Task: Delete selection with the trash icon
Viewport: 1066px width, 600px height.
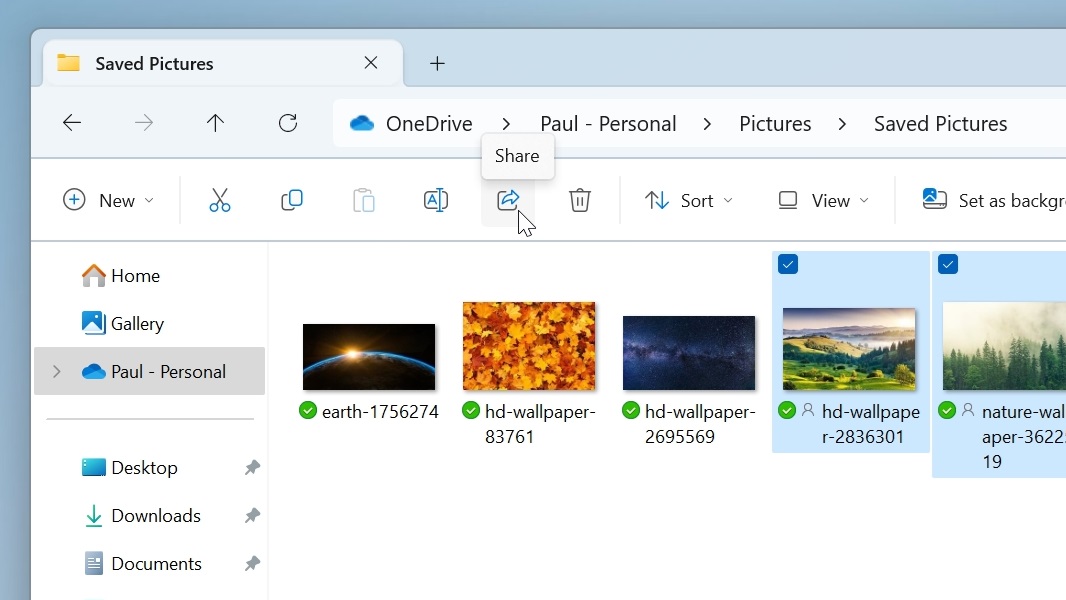Action: point(580,200)
